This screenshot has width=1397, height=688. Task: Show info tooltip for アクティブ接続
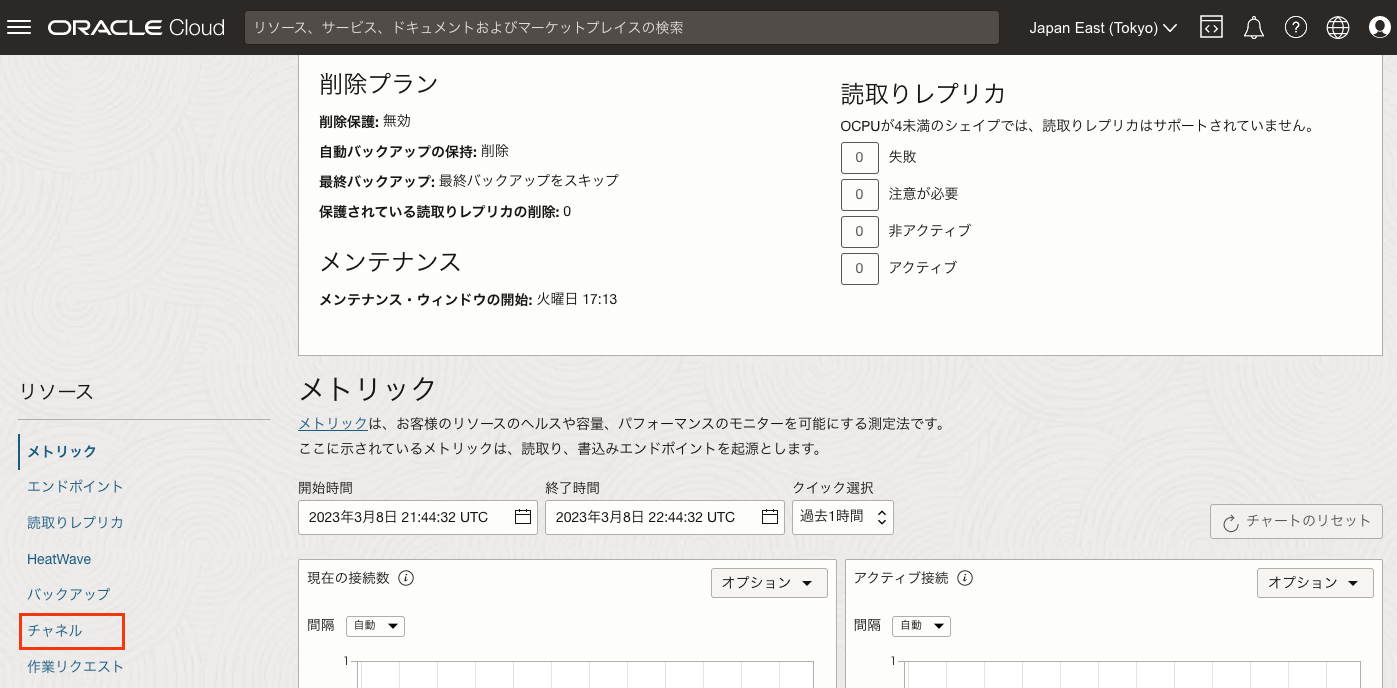(965, 578)
